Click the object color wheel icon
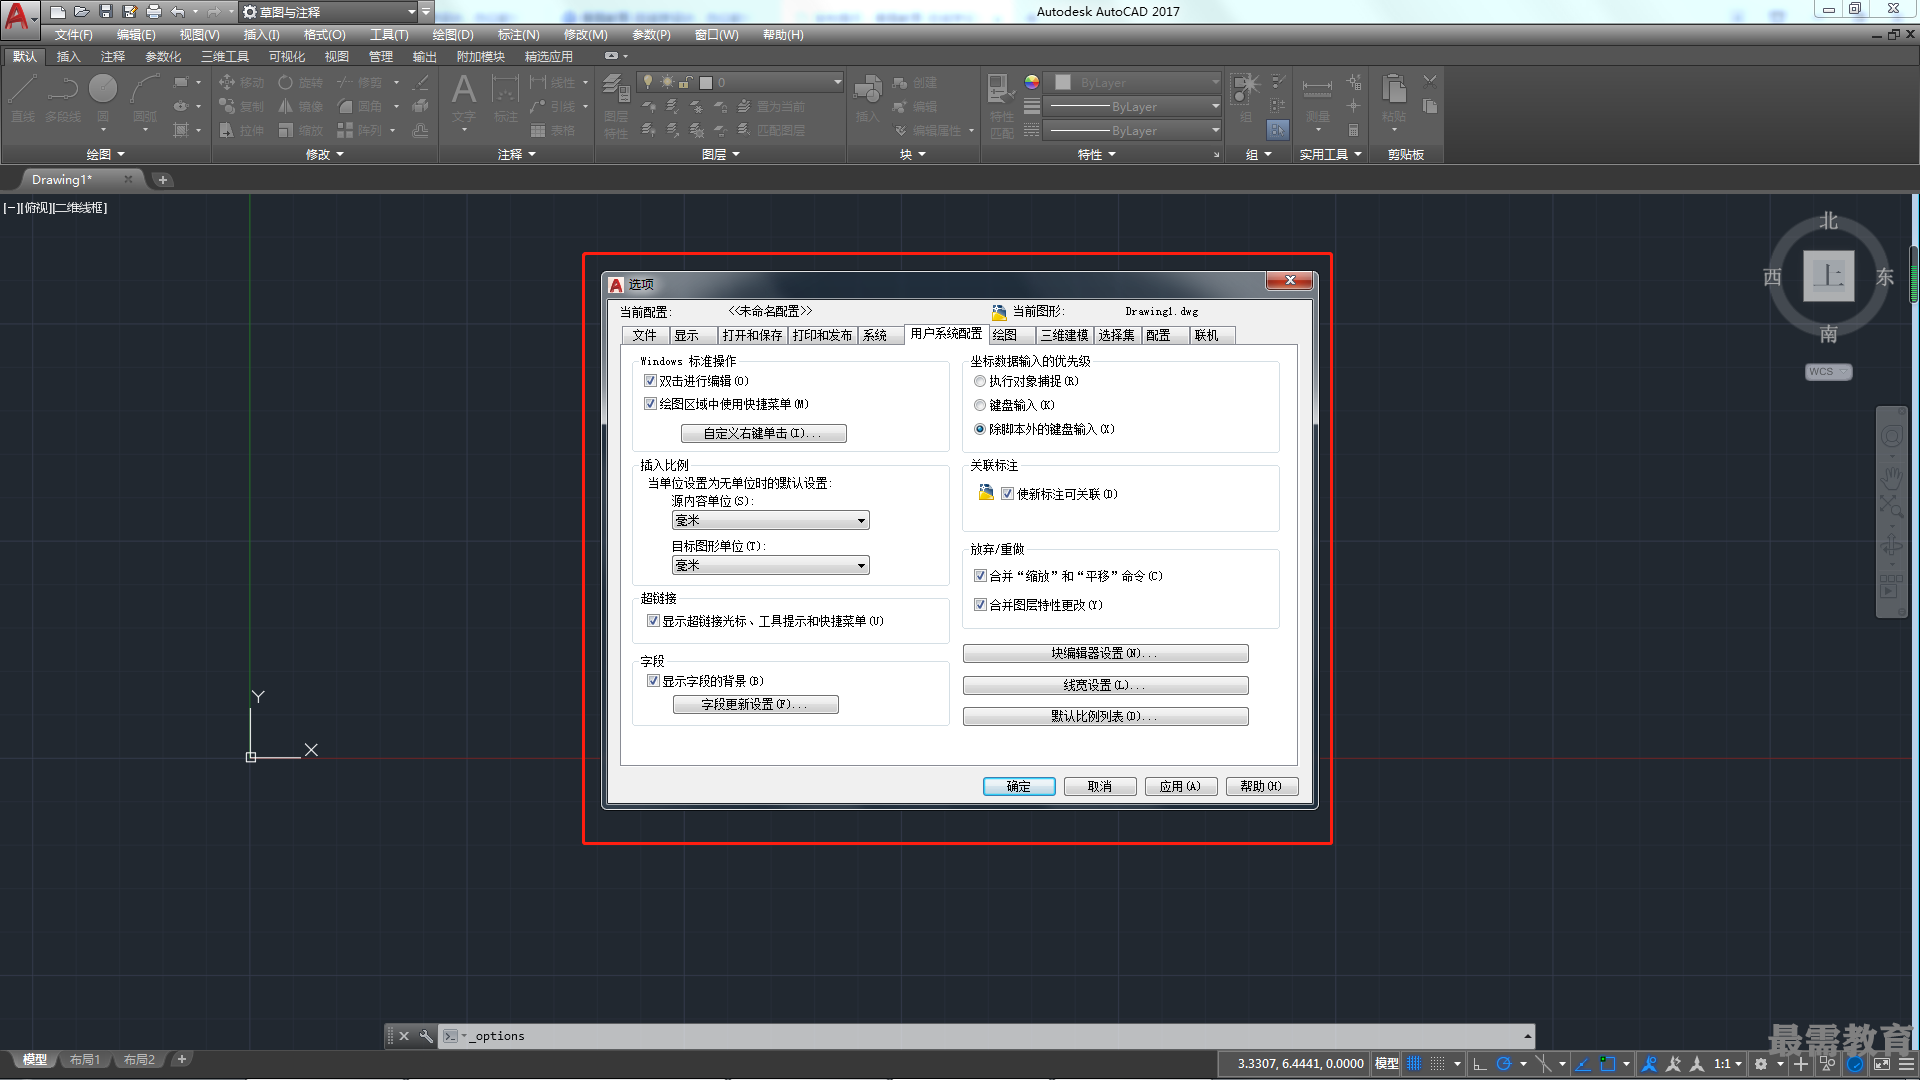Image resolution: width=1920 pixels, height=1080 pixels. pyautogui.click(x=1032, y=82)
